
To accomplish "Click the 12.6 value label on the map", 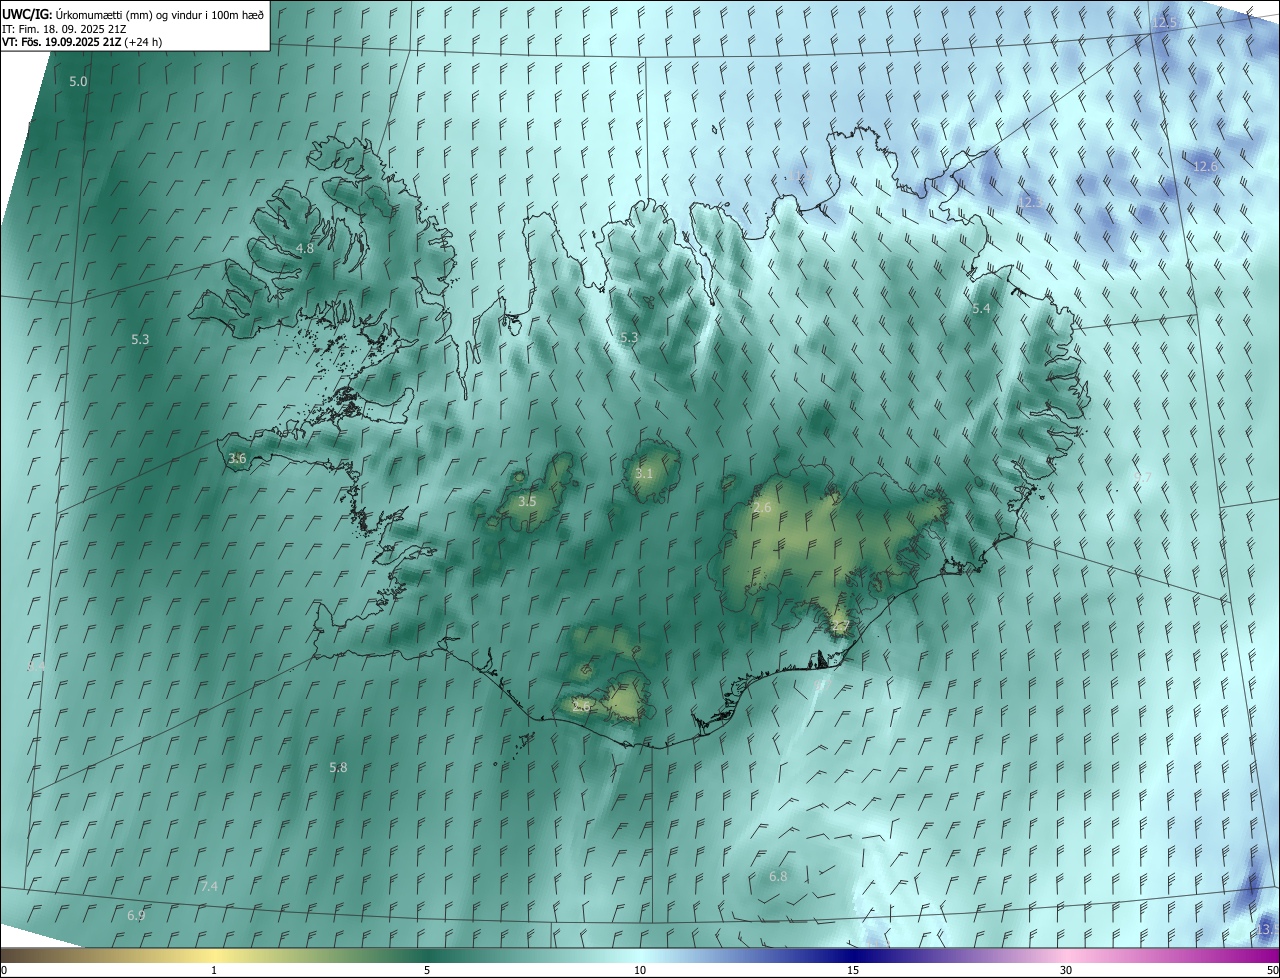I will [1205, 166].
